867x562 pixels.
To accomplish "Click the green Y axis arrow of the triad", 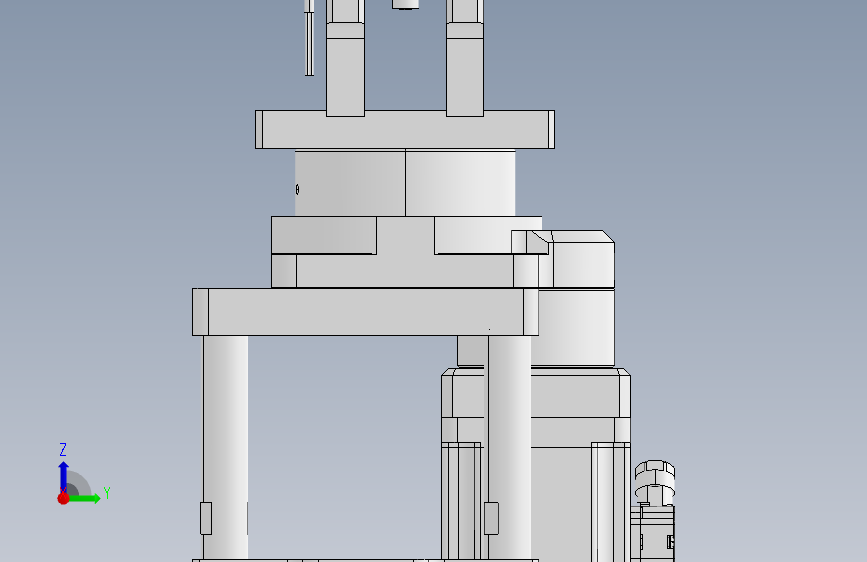I will (83, 498).
